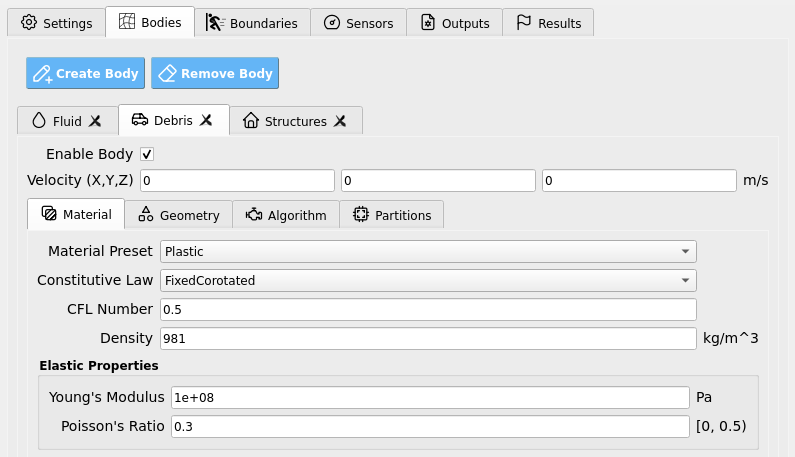
Task: Open the Settings tab with gear icon
Action: [56, 23]
